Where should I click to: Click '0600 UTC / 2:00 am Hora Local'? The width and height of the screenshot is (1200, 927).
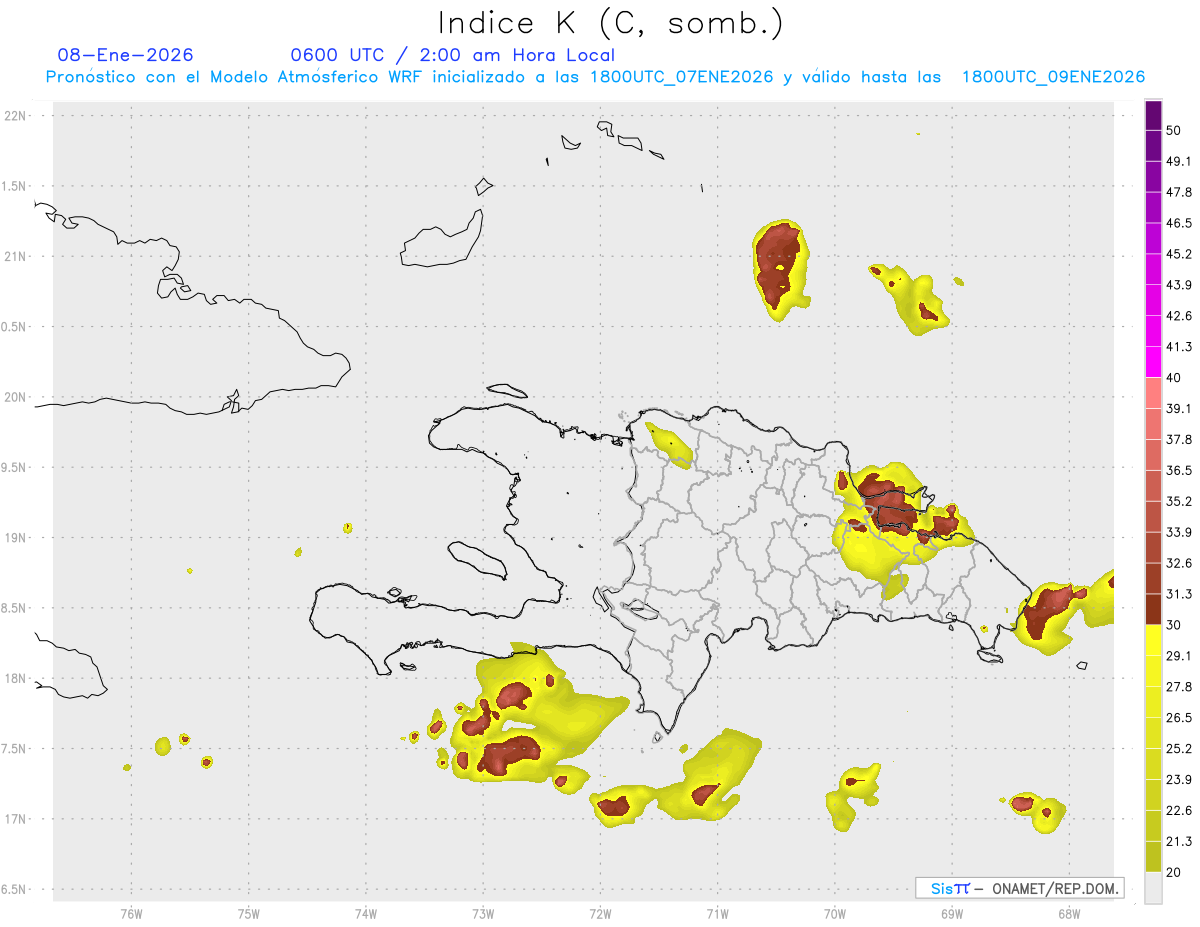[x=452, y=55]
